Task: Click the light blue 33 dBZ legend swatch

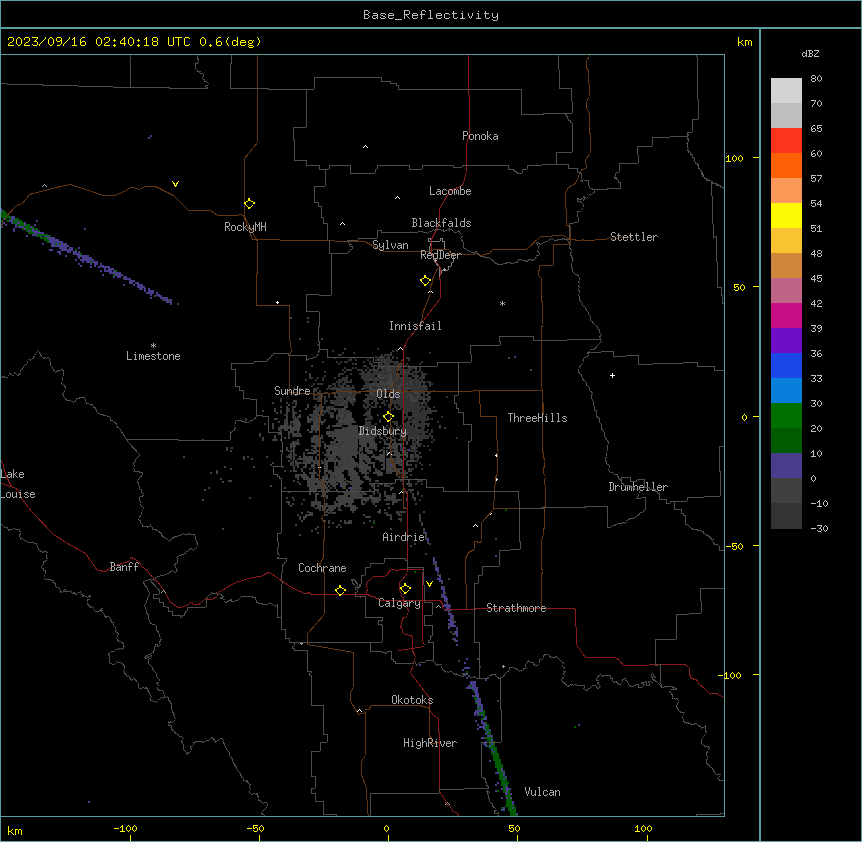Action: click(x=786, y=391)
